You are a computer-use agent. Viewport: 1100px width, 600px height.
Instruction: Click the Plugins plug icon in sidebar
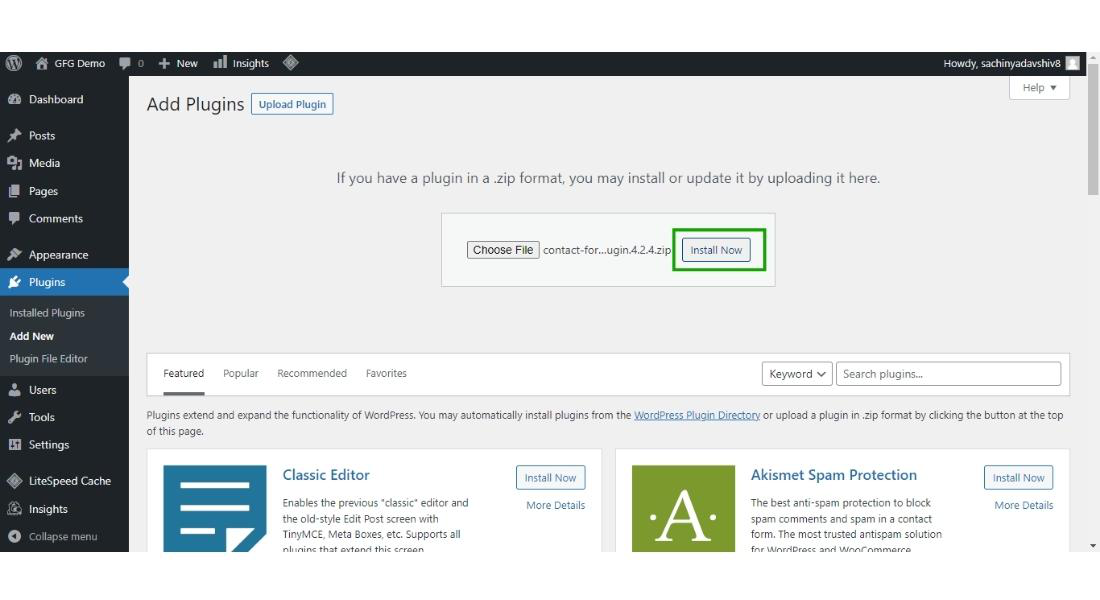[x=15, y=282]
